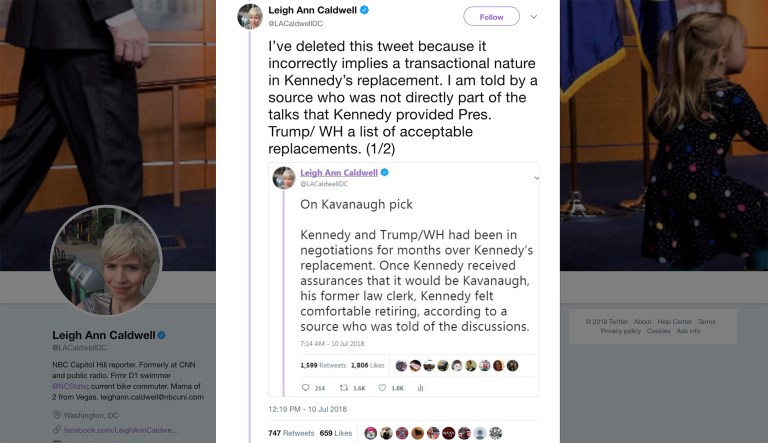Click first liker avatar under main tweet
768x443 pixels.
(371, 433)
